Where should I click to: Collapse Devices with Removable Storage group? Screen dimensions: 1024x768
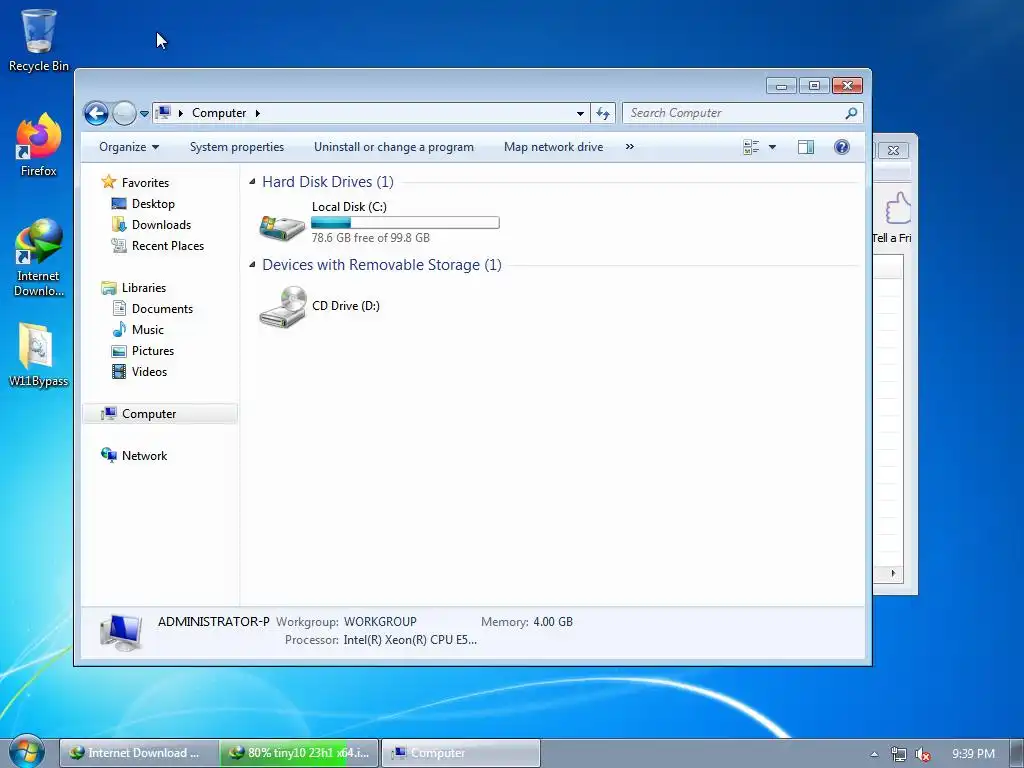click(252, 264)
